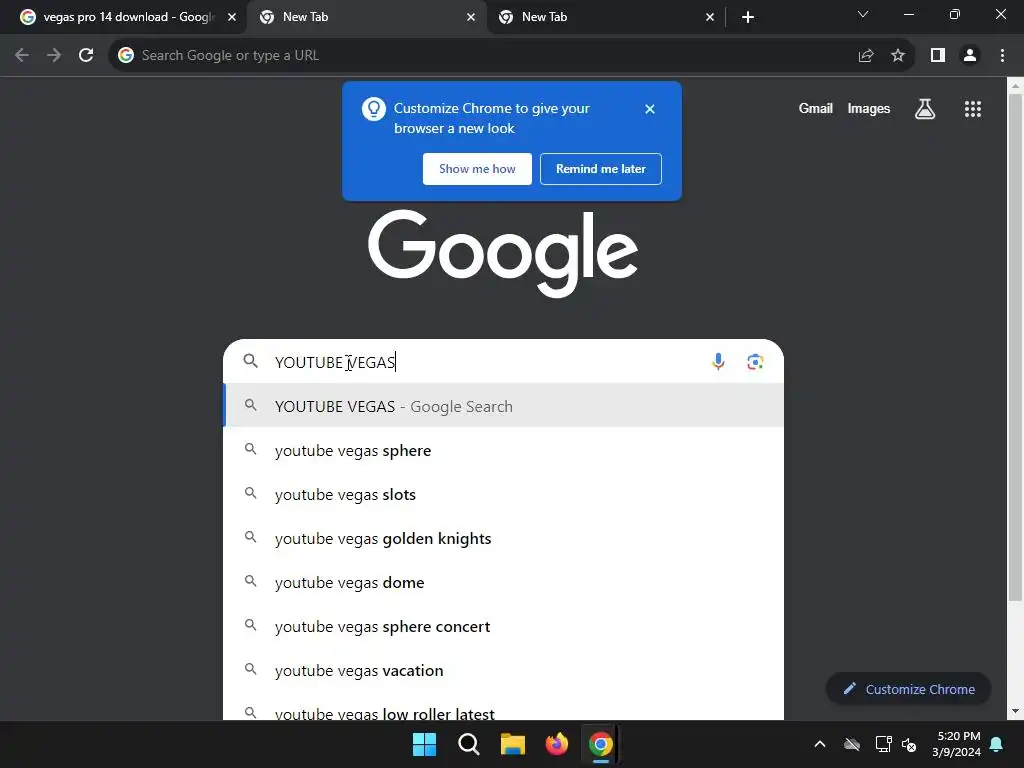Open the Gmail link
Screen dimensions: 1024x768
pos(816,109)
